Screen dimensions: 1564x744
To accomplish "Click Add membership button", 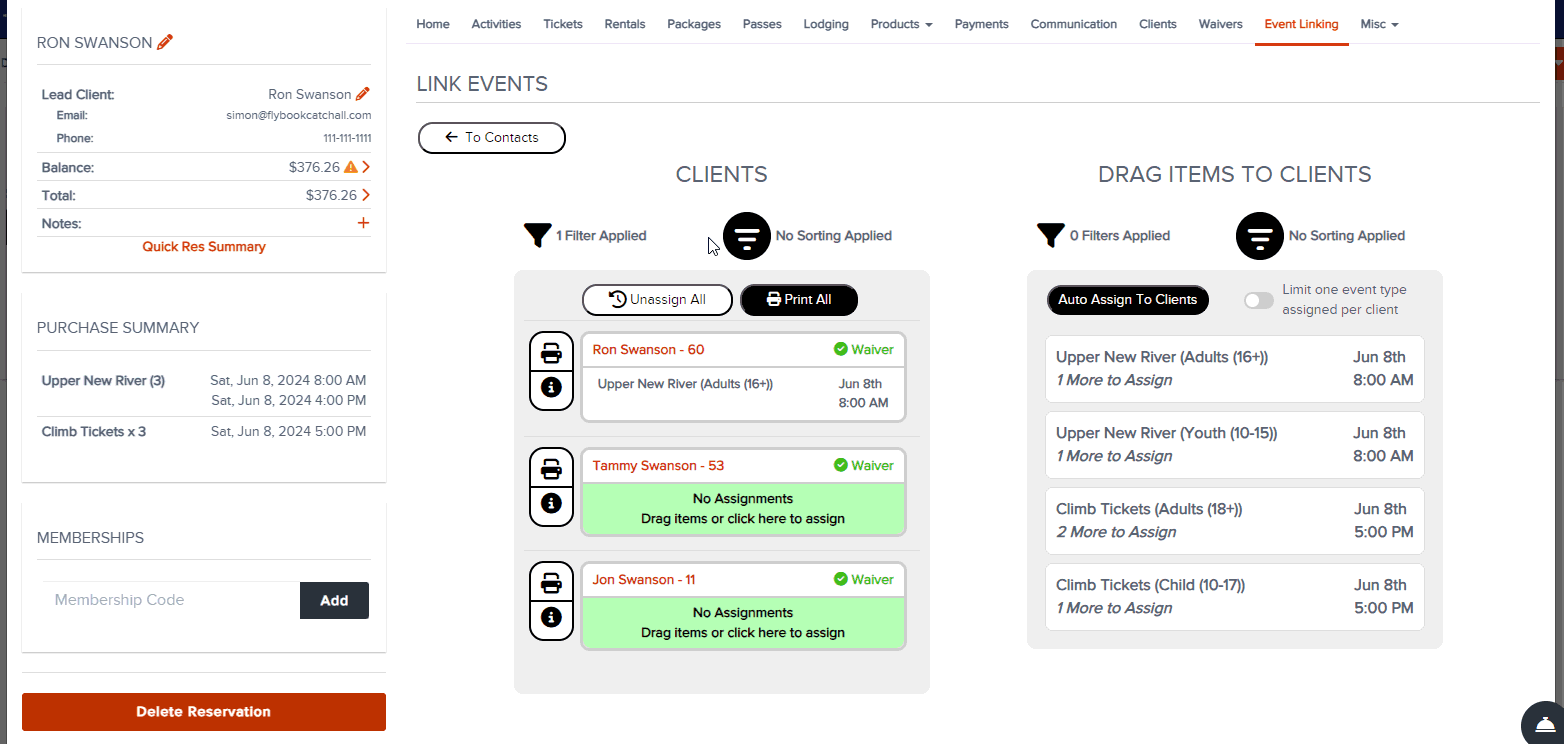I will (334, 600).
